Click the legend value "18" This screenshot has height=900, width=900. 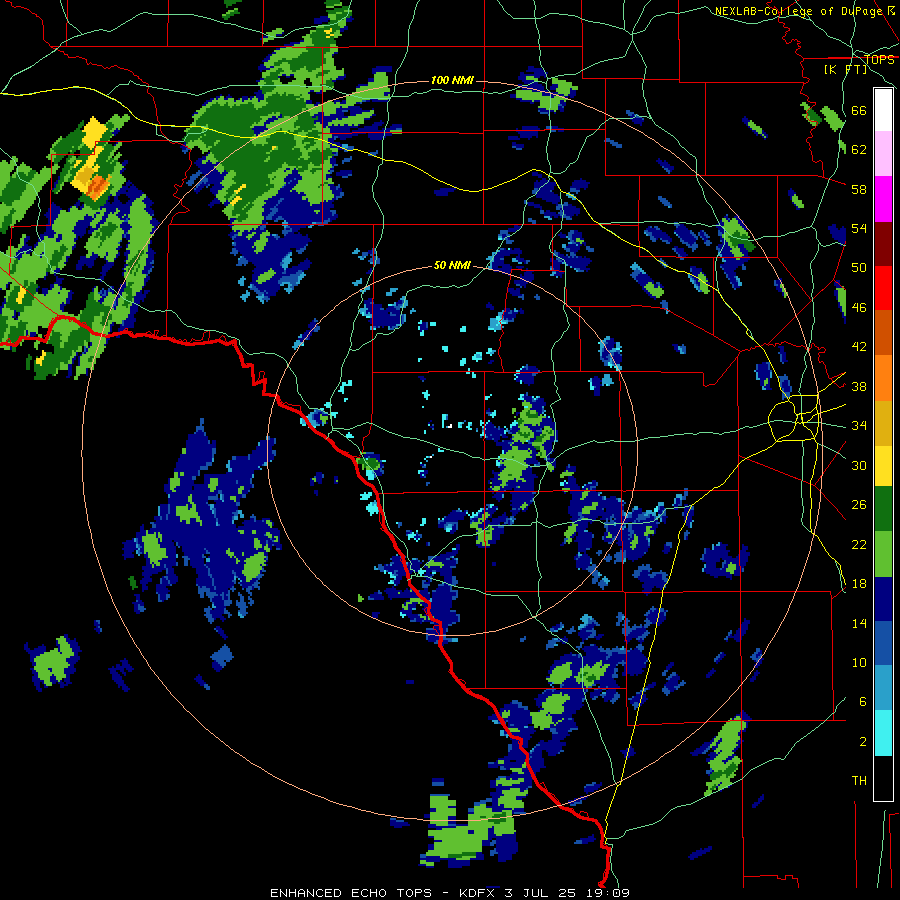(x=859, y=584)
